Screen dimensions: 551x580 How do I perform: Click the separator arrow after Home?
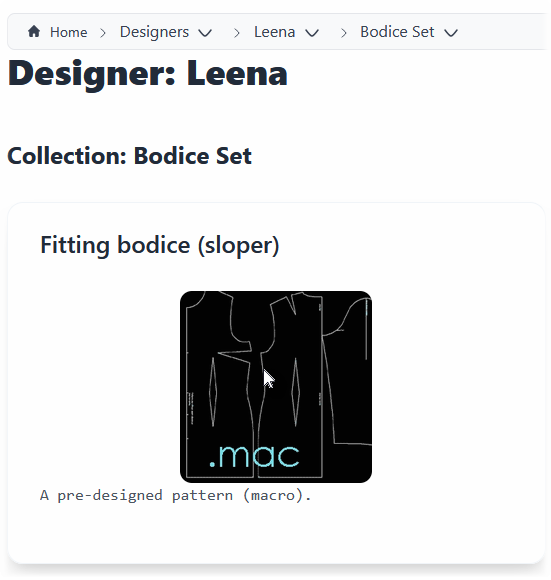coord(103,33)
